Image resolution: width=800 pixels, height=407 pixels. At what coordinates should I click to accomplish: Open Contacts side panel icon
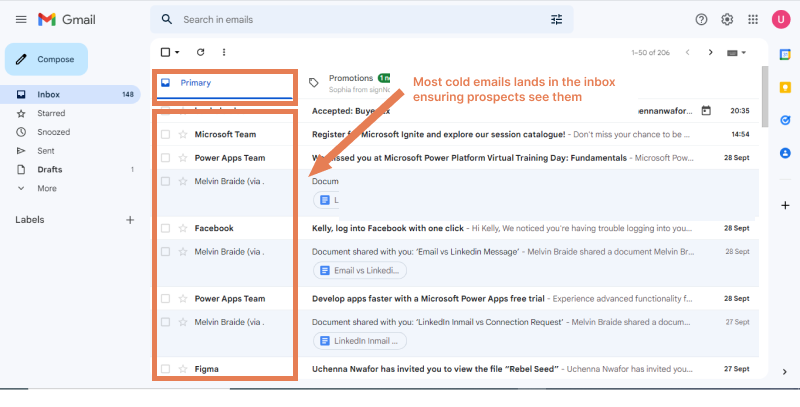pos(785,153)
